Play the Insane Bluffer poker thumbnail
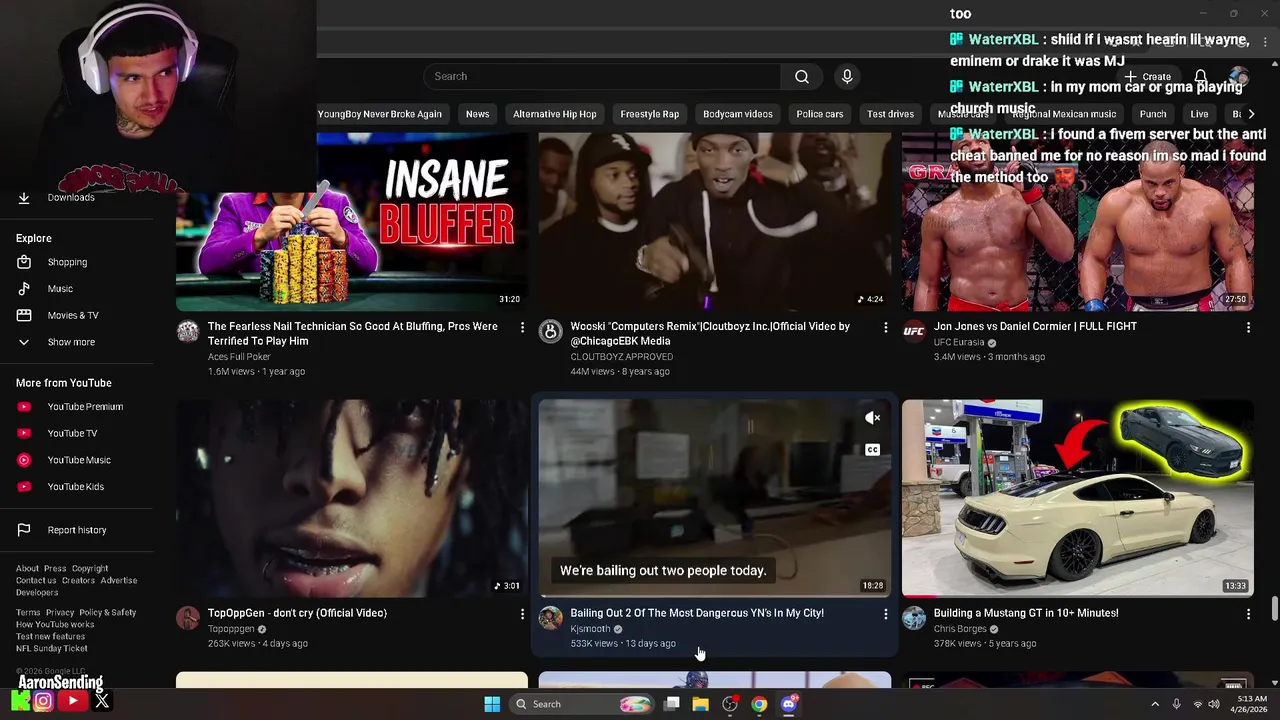Image resolution: width=1280 pixels, height=720 pixels. (352, 221)
